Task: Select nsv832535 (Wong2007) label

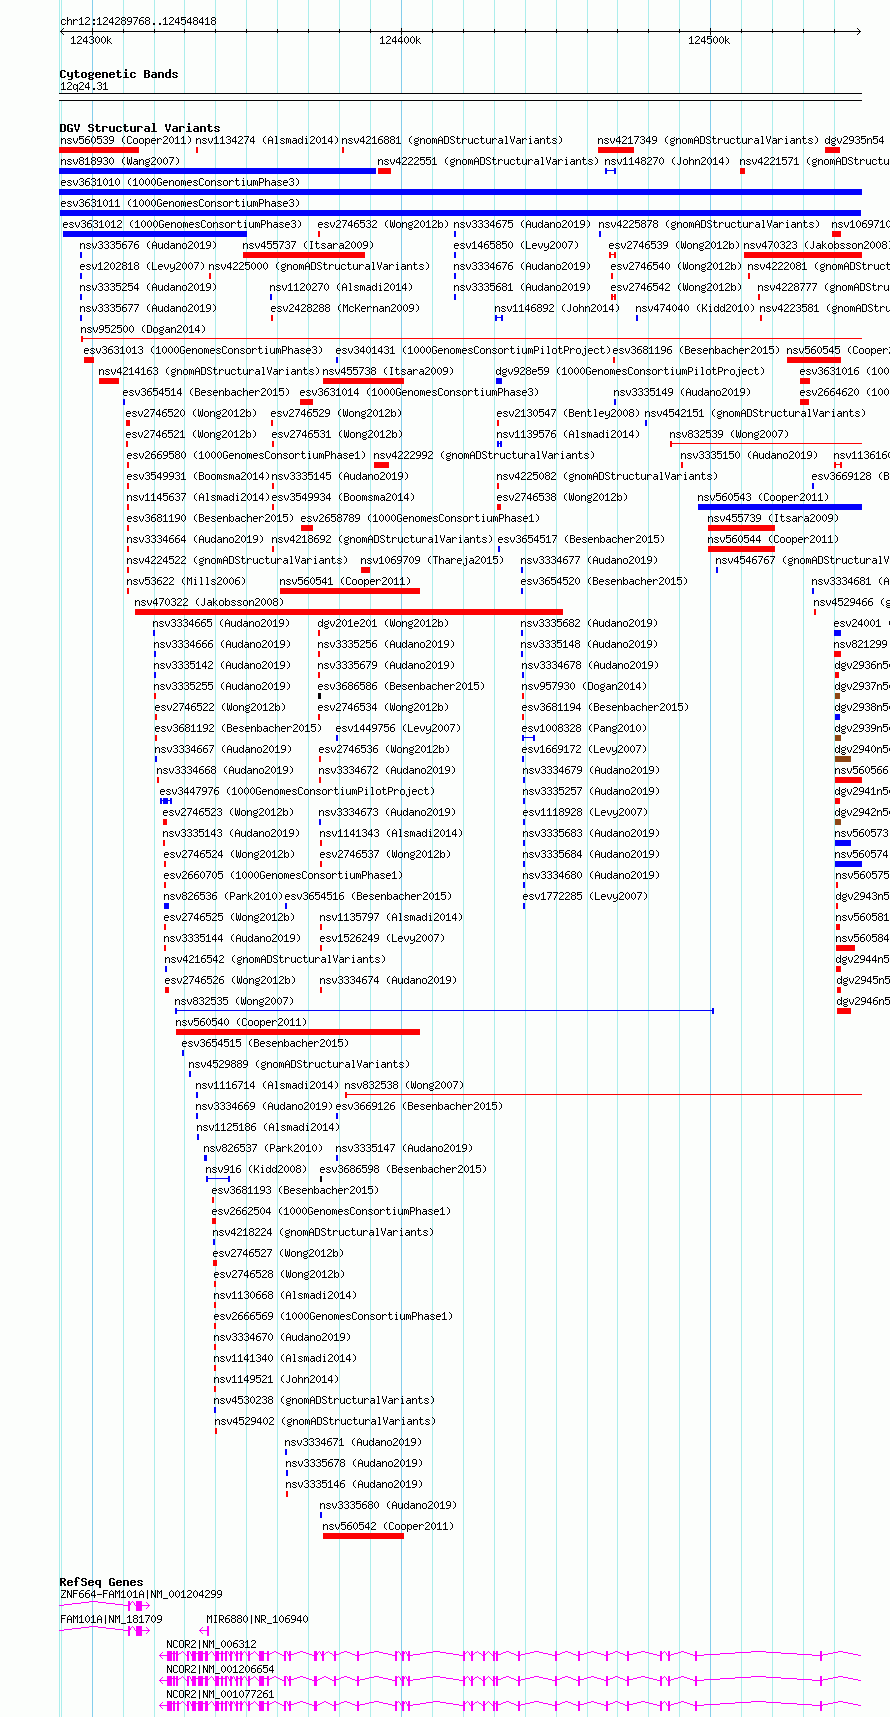Action: pyautogui.click(x=234, y=1002)
